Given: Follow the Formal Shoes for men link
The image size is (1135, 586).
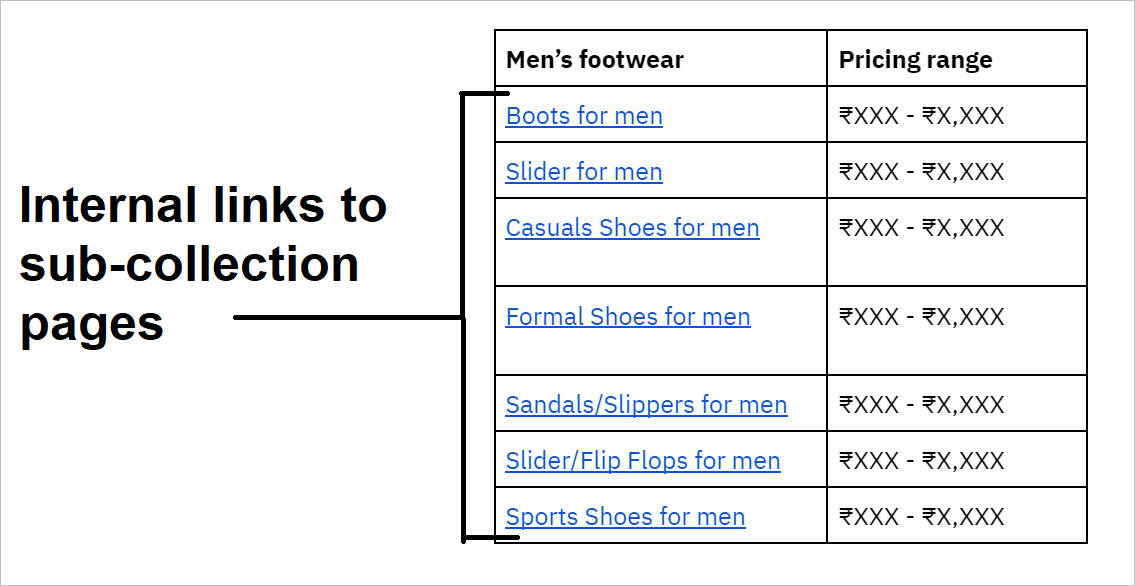Looking at the screenshot, I should (628, 317).
